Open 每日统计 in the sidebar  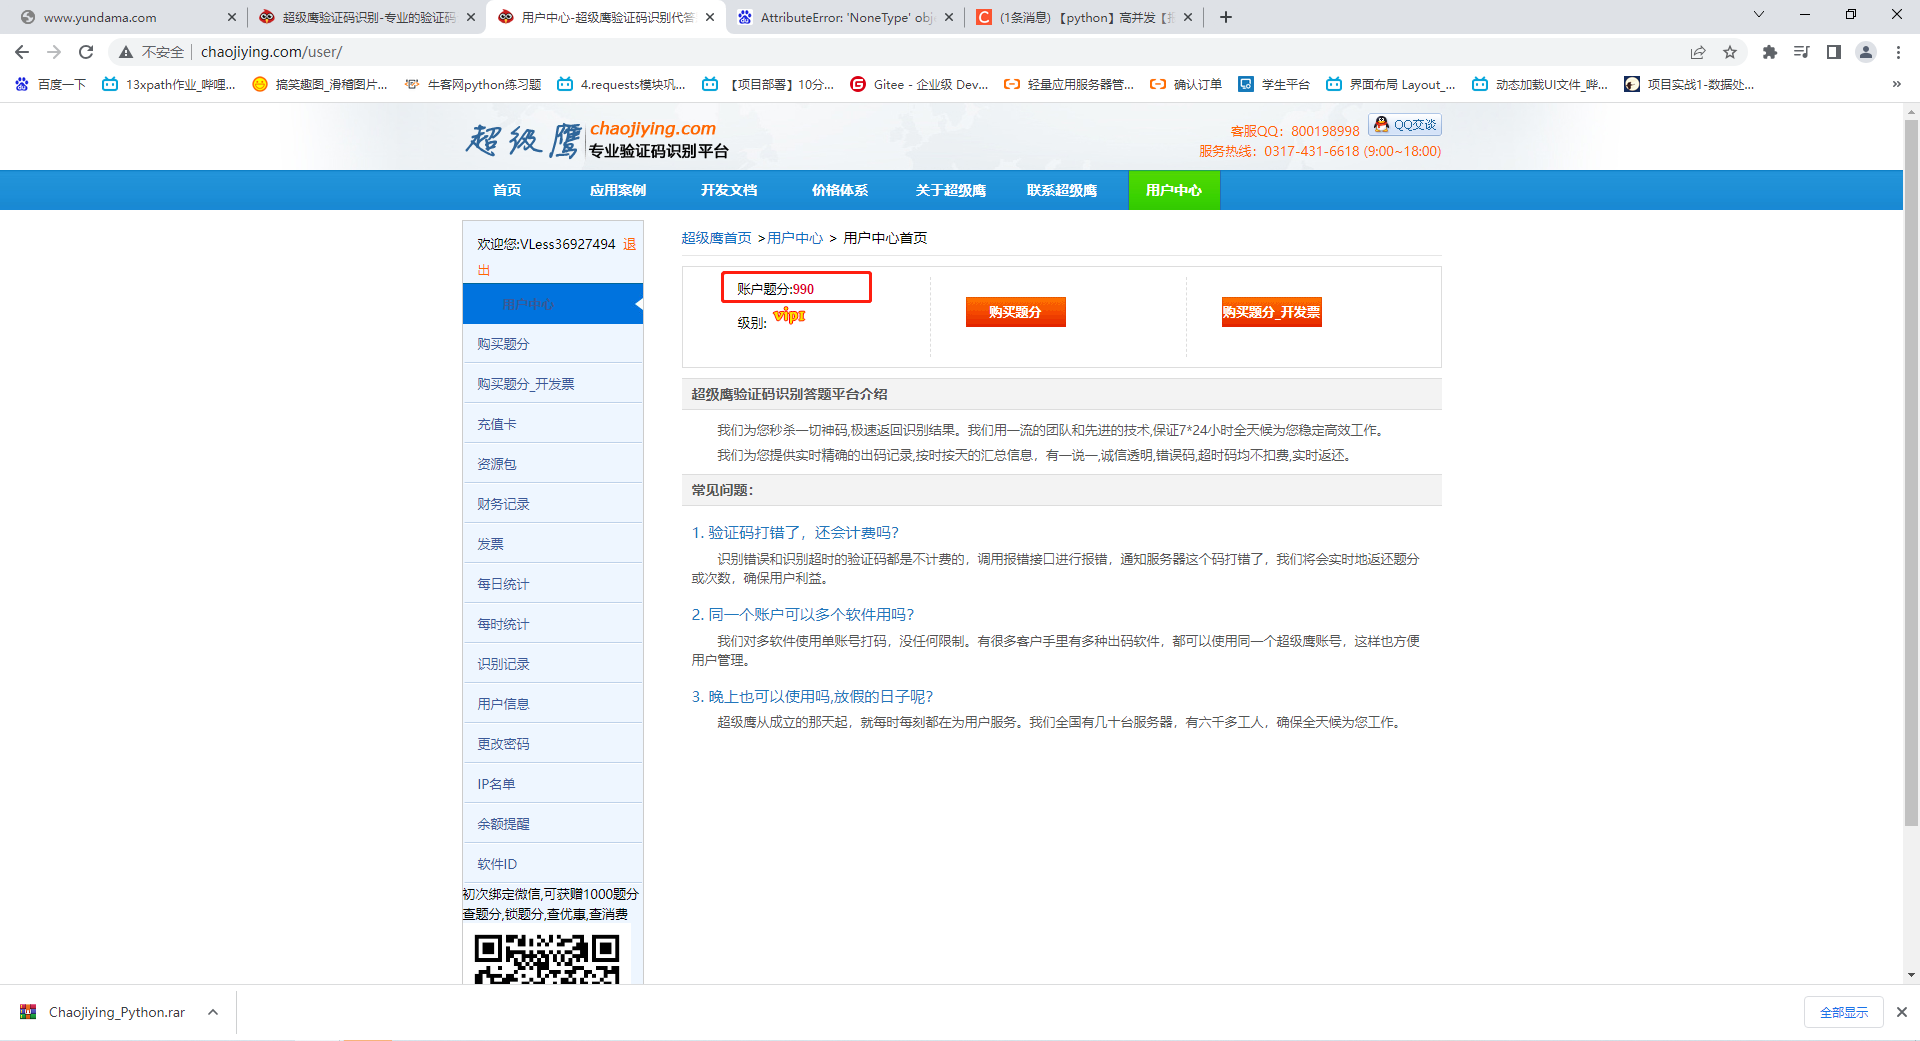pos(553,584)
